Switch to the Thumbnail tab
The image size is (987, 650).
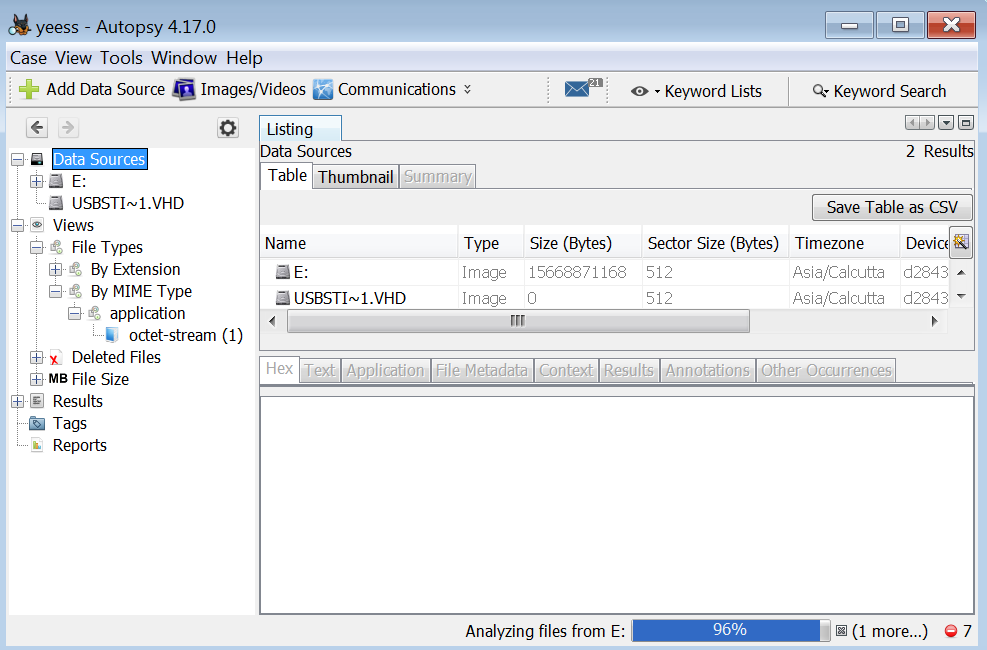pyautogui.click(x=356, y=177)
